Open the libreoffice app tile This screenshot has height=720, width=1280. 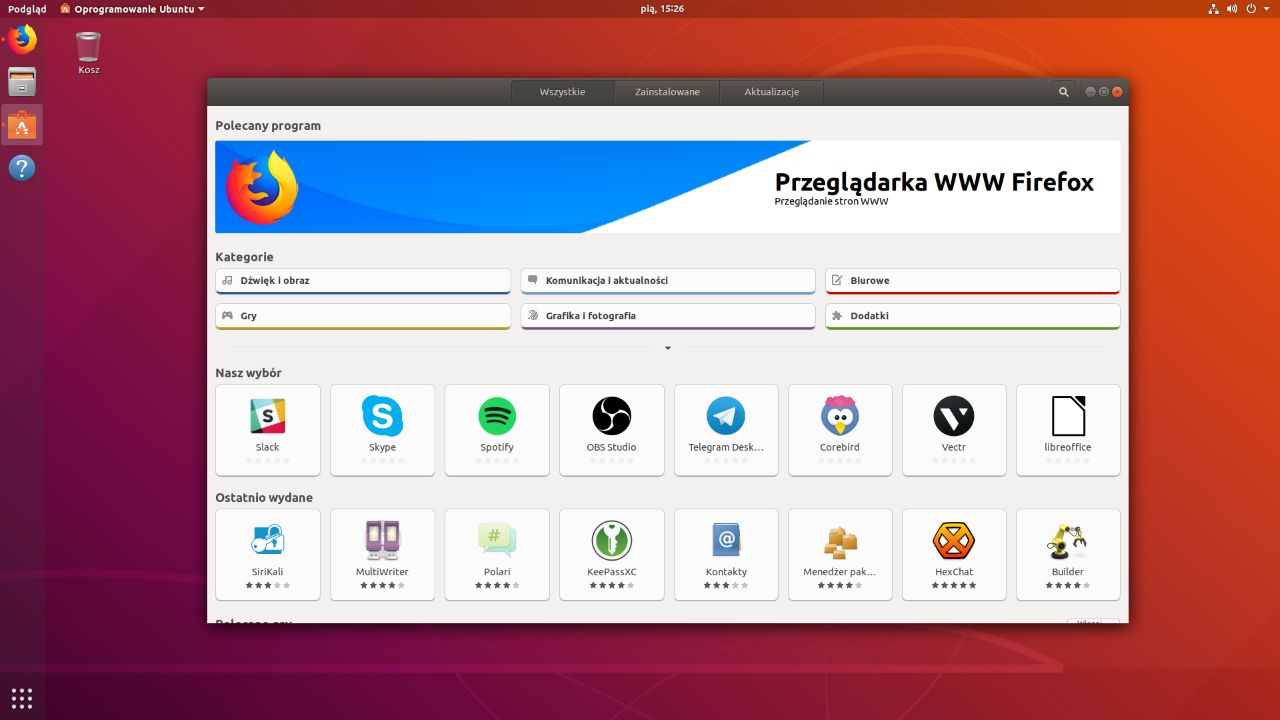pos(1068,430)
